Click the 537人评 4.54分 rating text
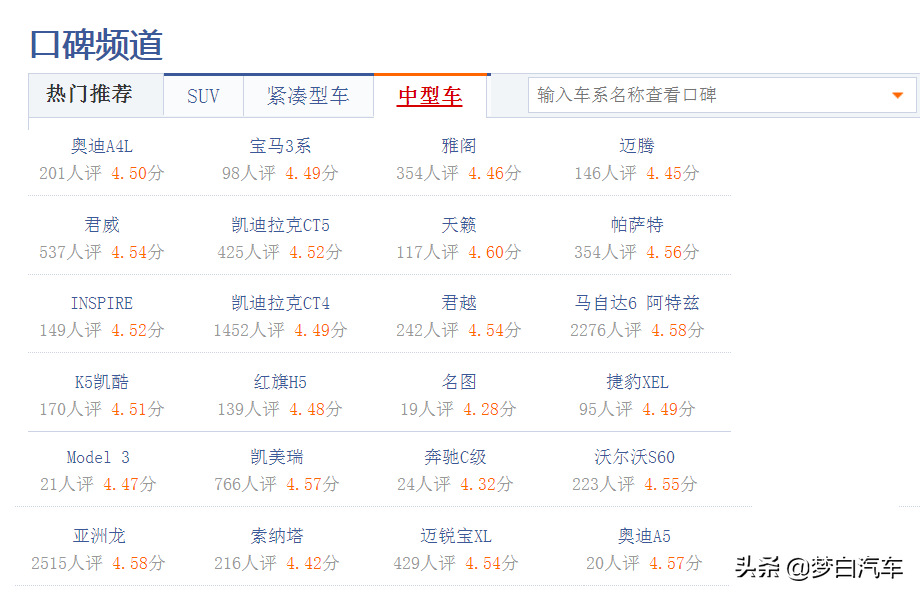This screenshot has width=920, height=596. tap(102, 252)
